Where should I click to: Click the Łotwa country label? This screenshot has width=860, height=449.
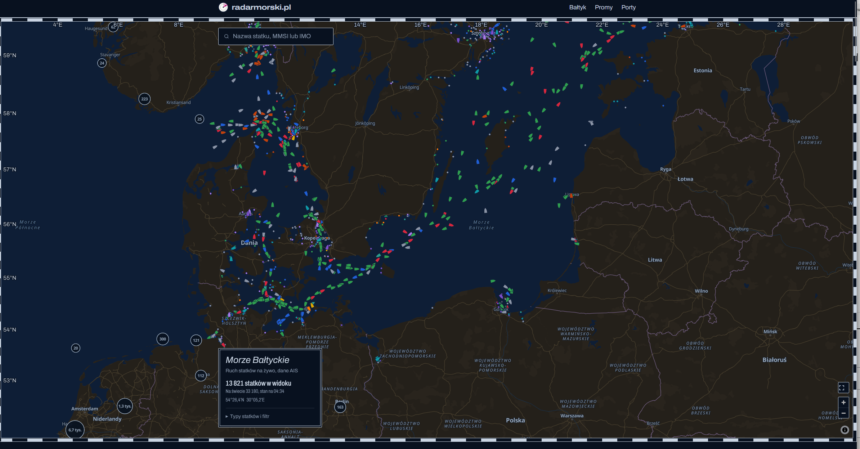[x=685, y=179]
